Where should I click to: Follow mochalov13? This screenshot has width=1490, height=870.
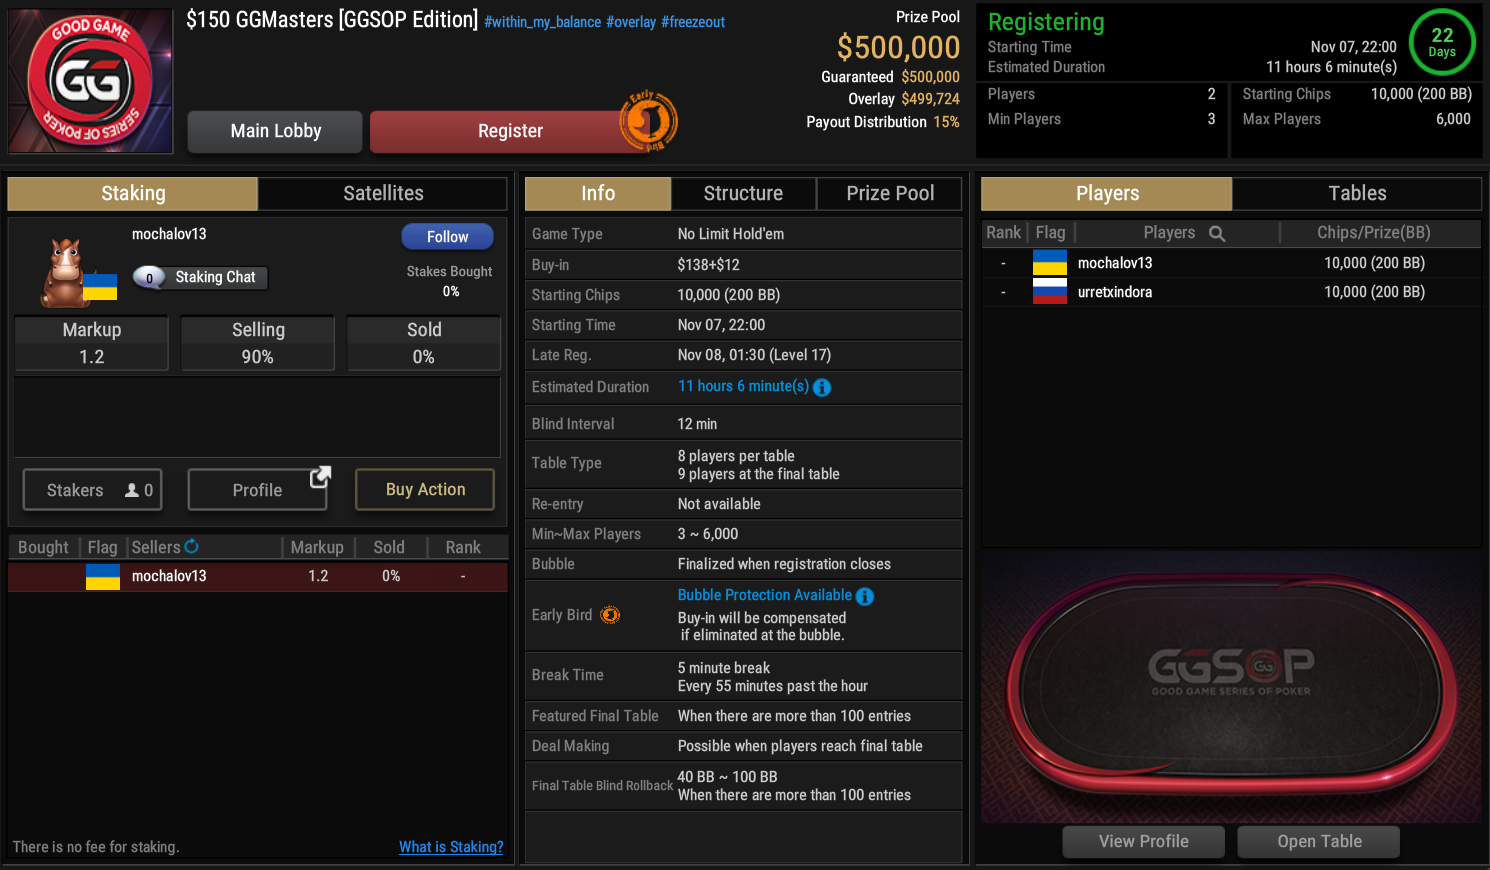pyautogui.click(x=447, y=237)
